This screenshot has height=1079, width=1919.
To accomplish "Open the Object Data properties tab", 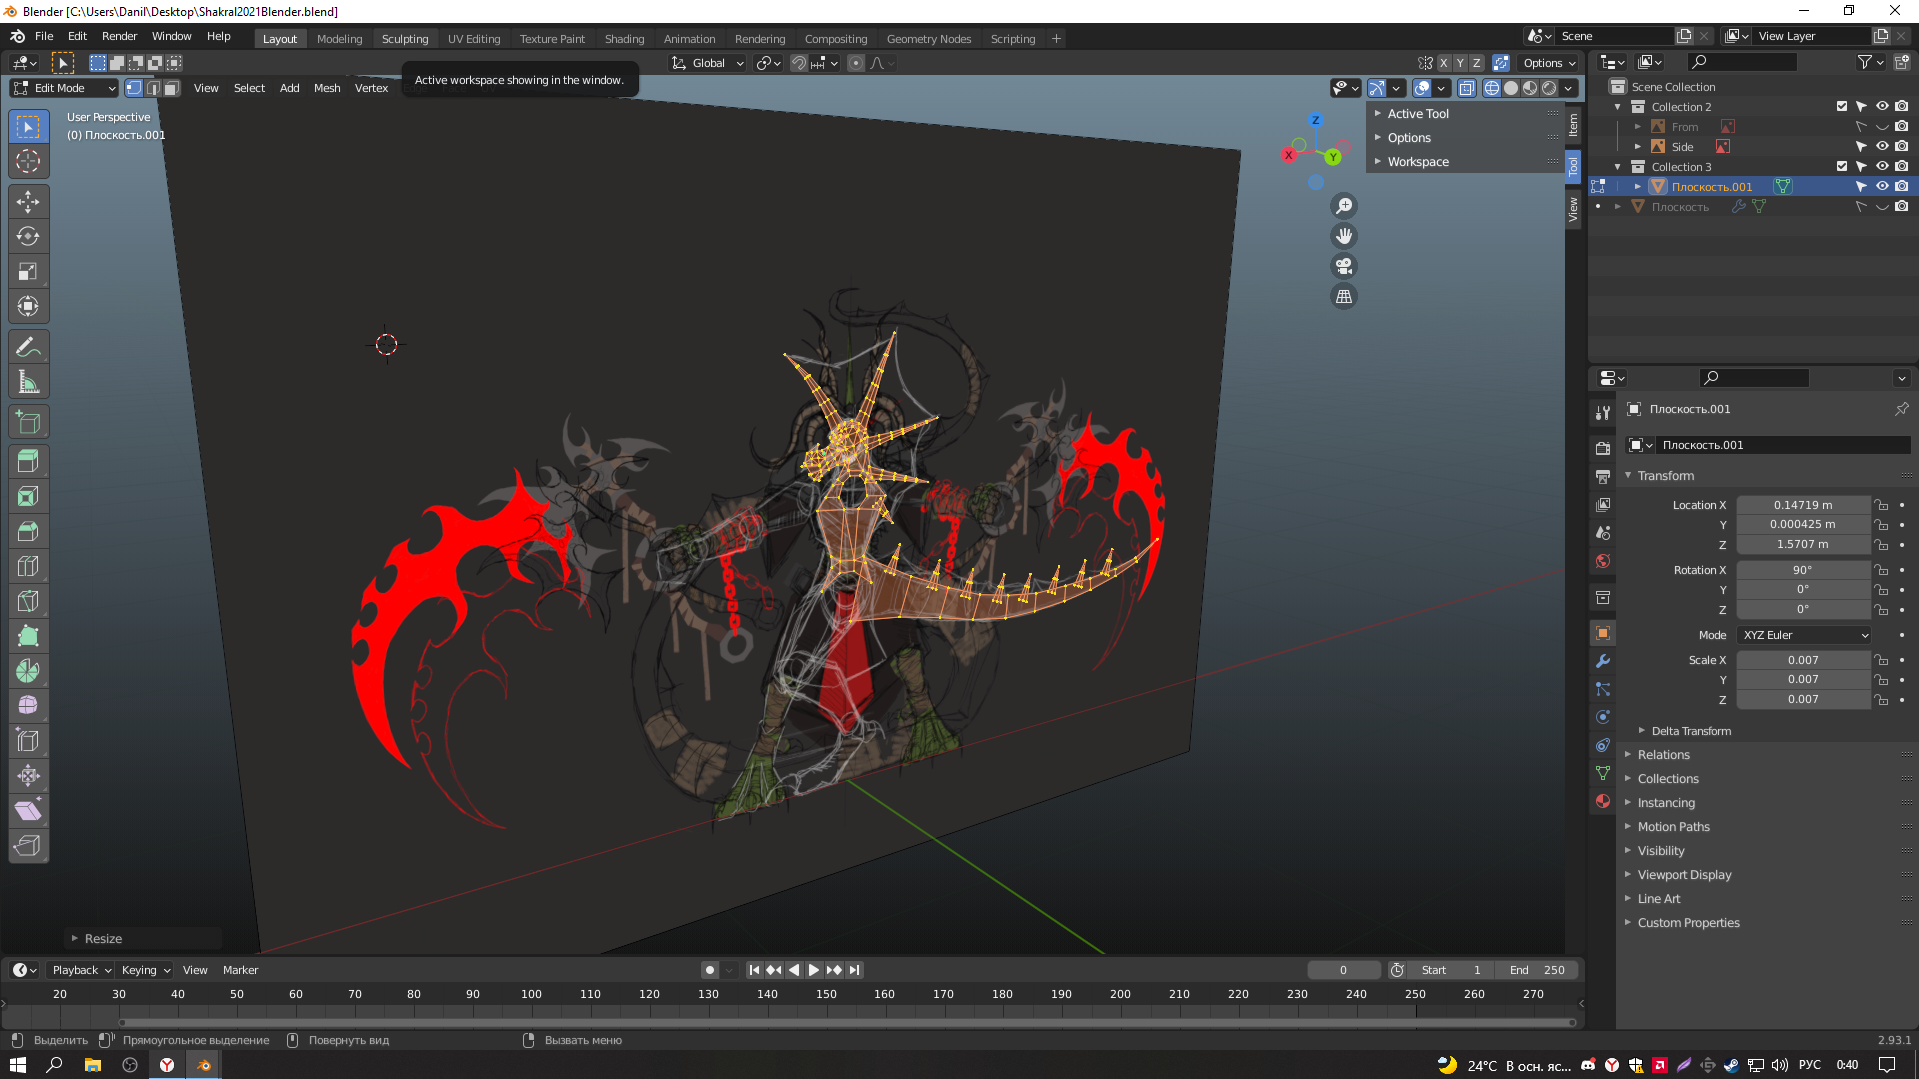I will [1603, 773].
